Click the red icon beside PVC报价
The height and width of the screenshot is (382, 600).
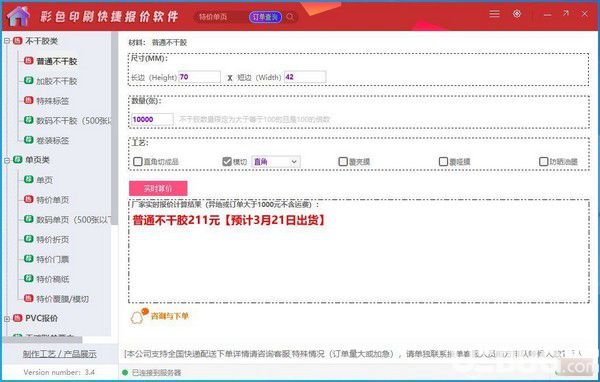(x=18, y=318)
